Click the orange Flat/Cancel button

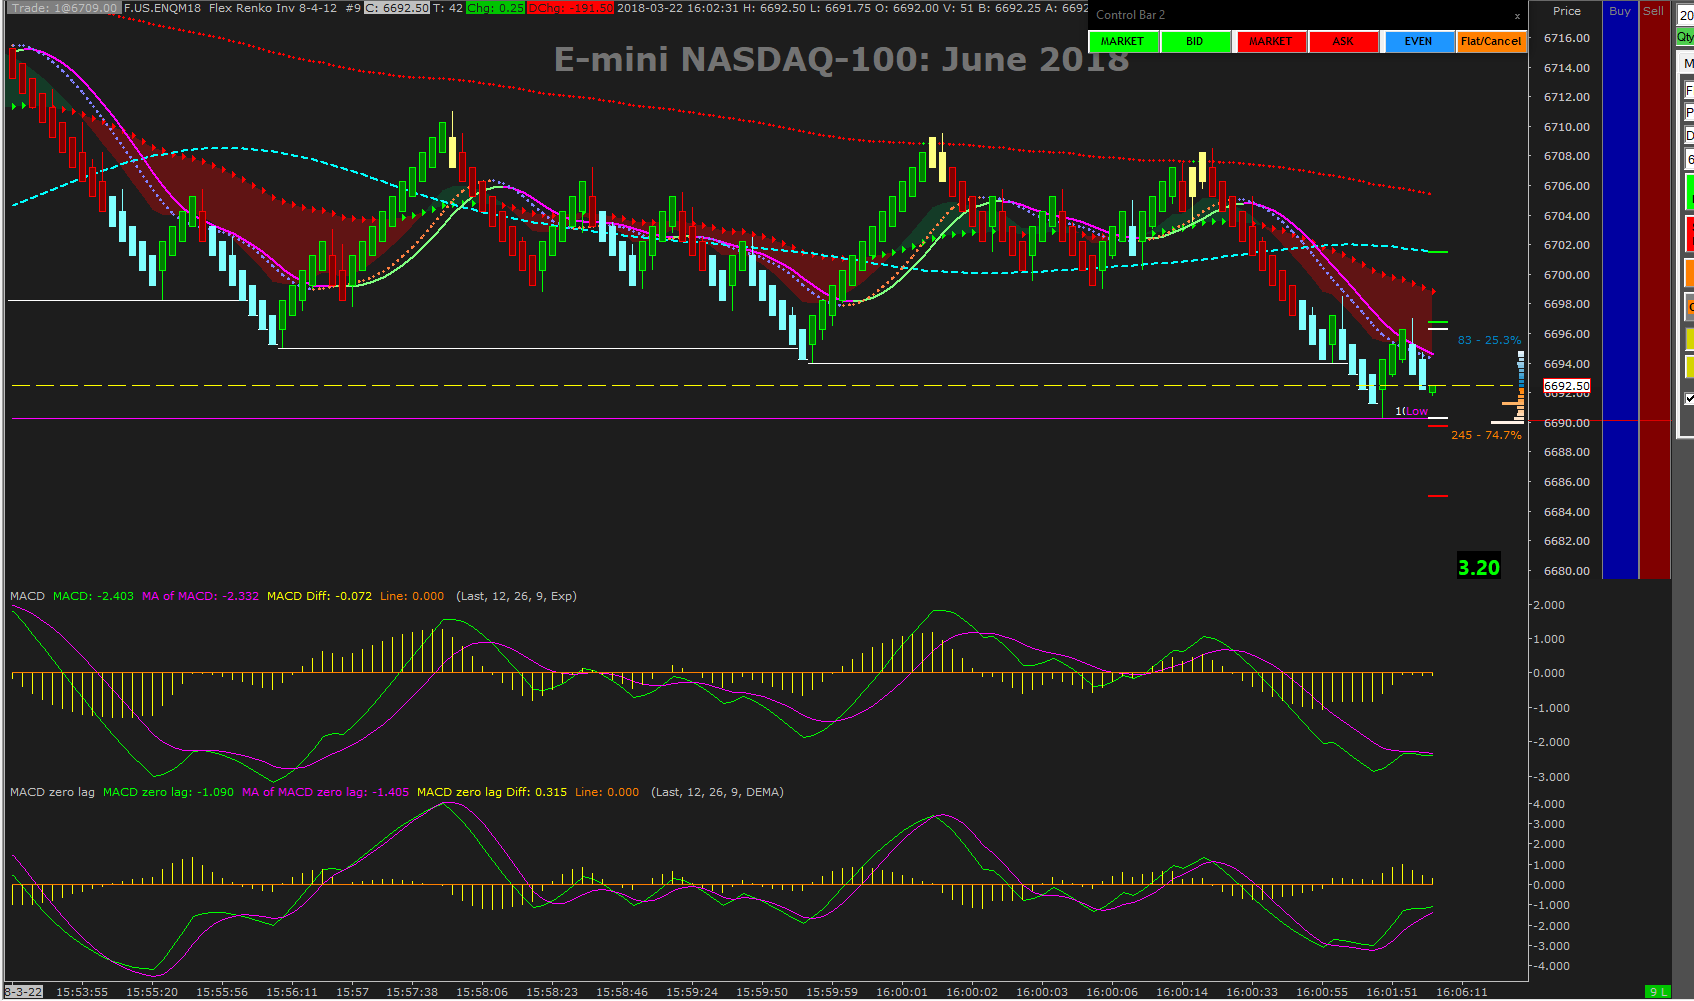pos(1491,41)
